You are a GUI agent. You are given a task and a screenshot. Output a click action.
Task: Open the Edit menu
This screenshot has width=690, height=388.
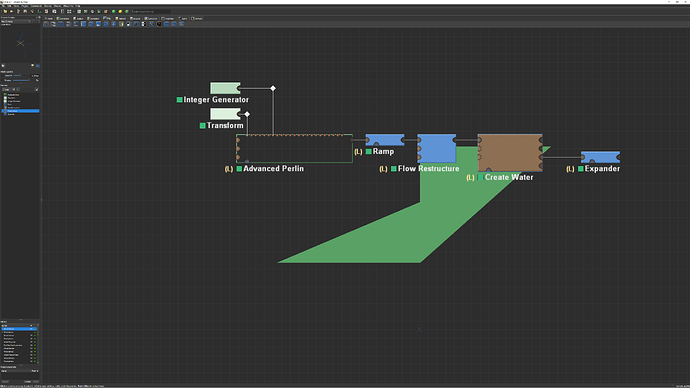pyautogui.click(x=9, y=6)
